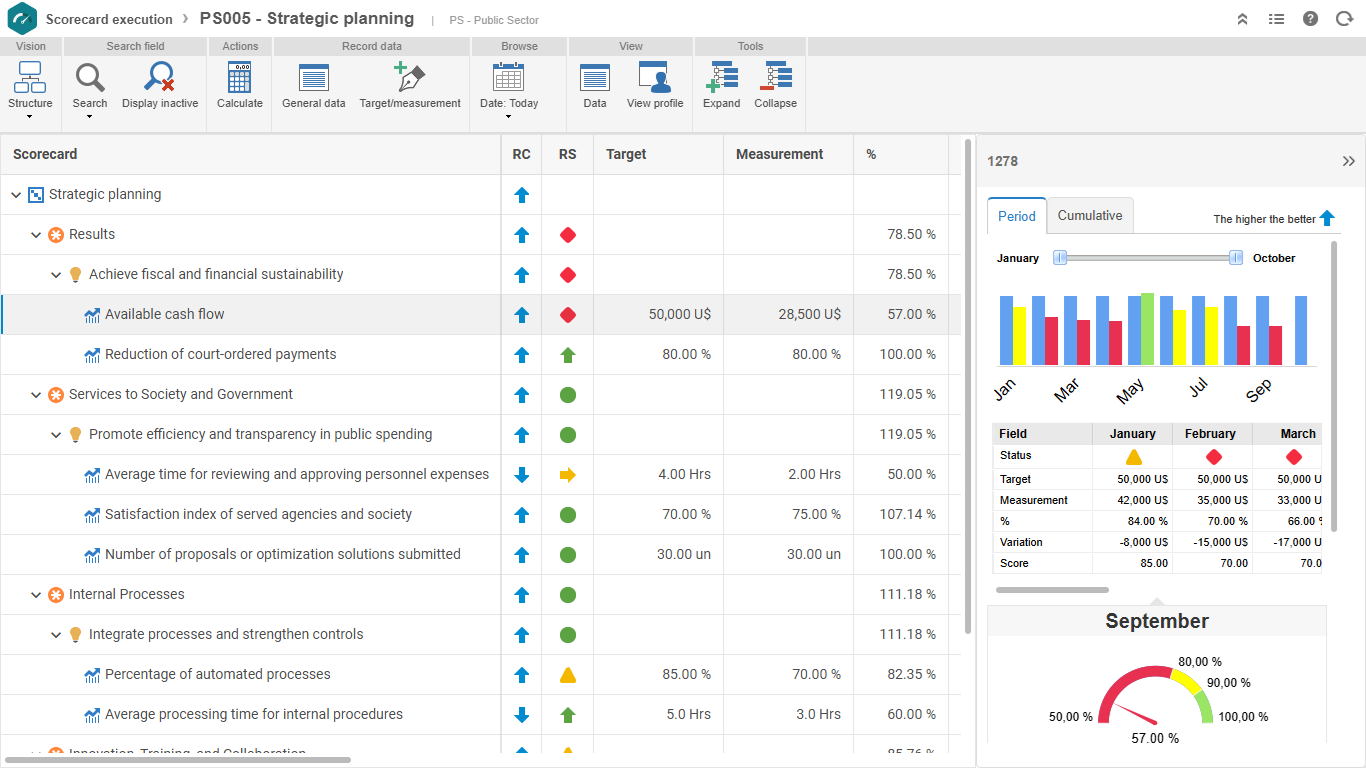Screen dimensions: 1366x768
Task: Click the green May measurement bar
Action: 1147,329
